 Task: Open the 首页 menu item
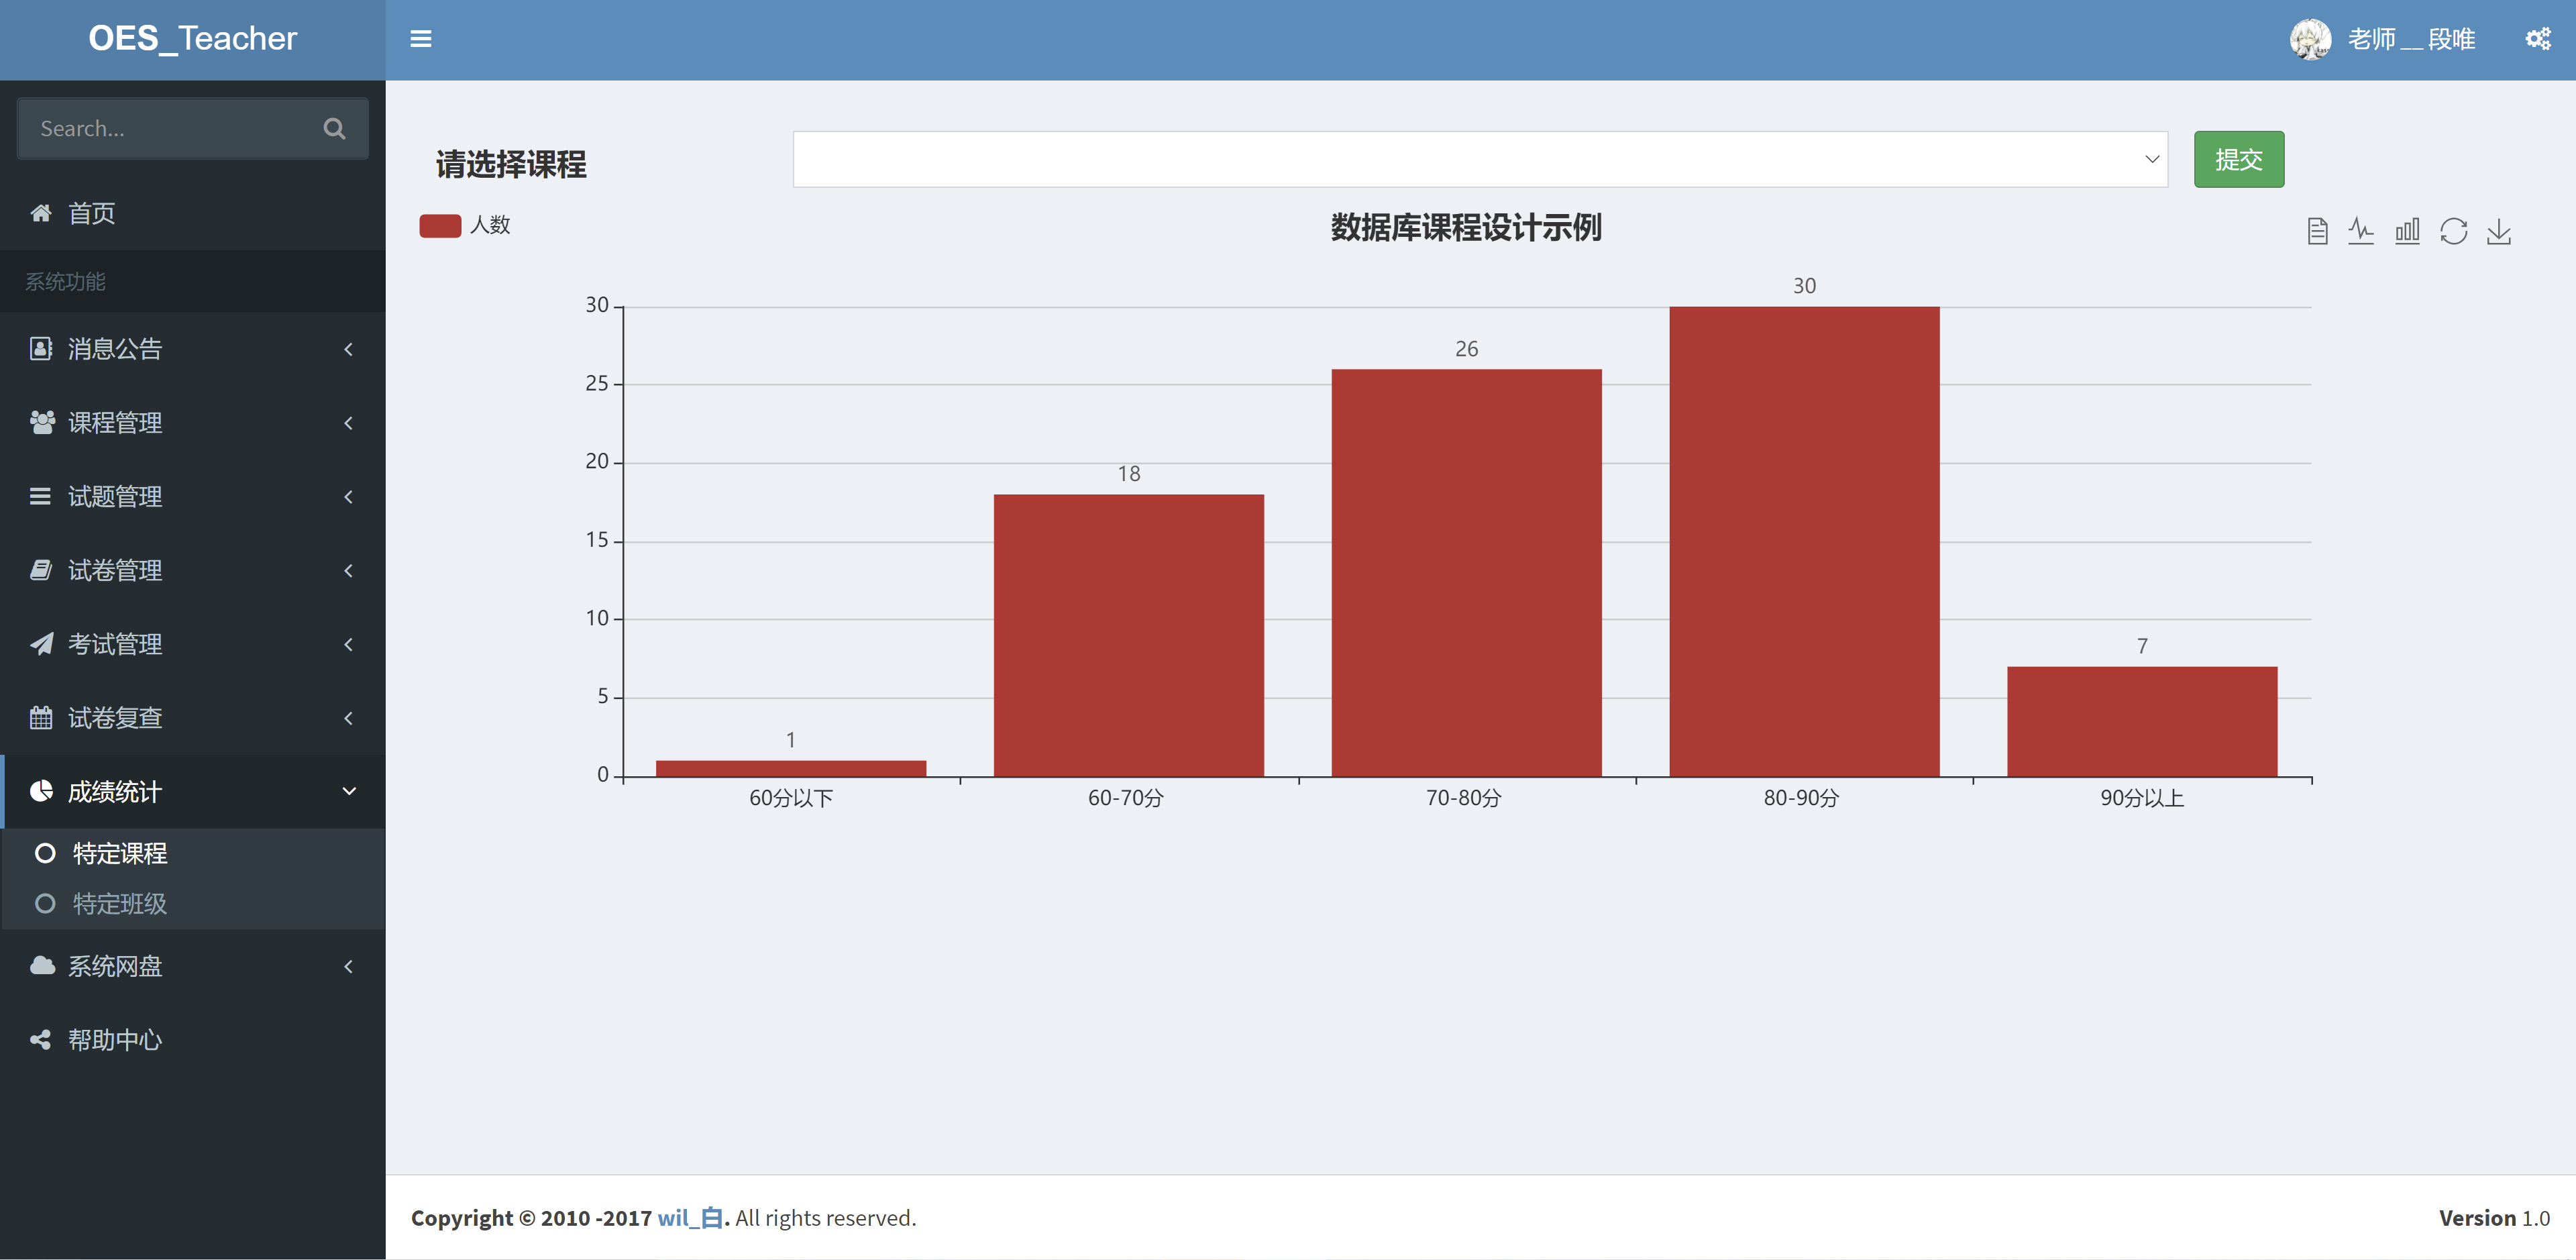(91, 212)
